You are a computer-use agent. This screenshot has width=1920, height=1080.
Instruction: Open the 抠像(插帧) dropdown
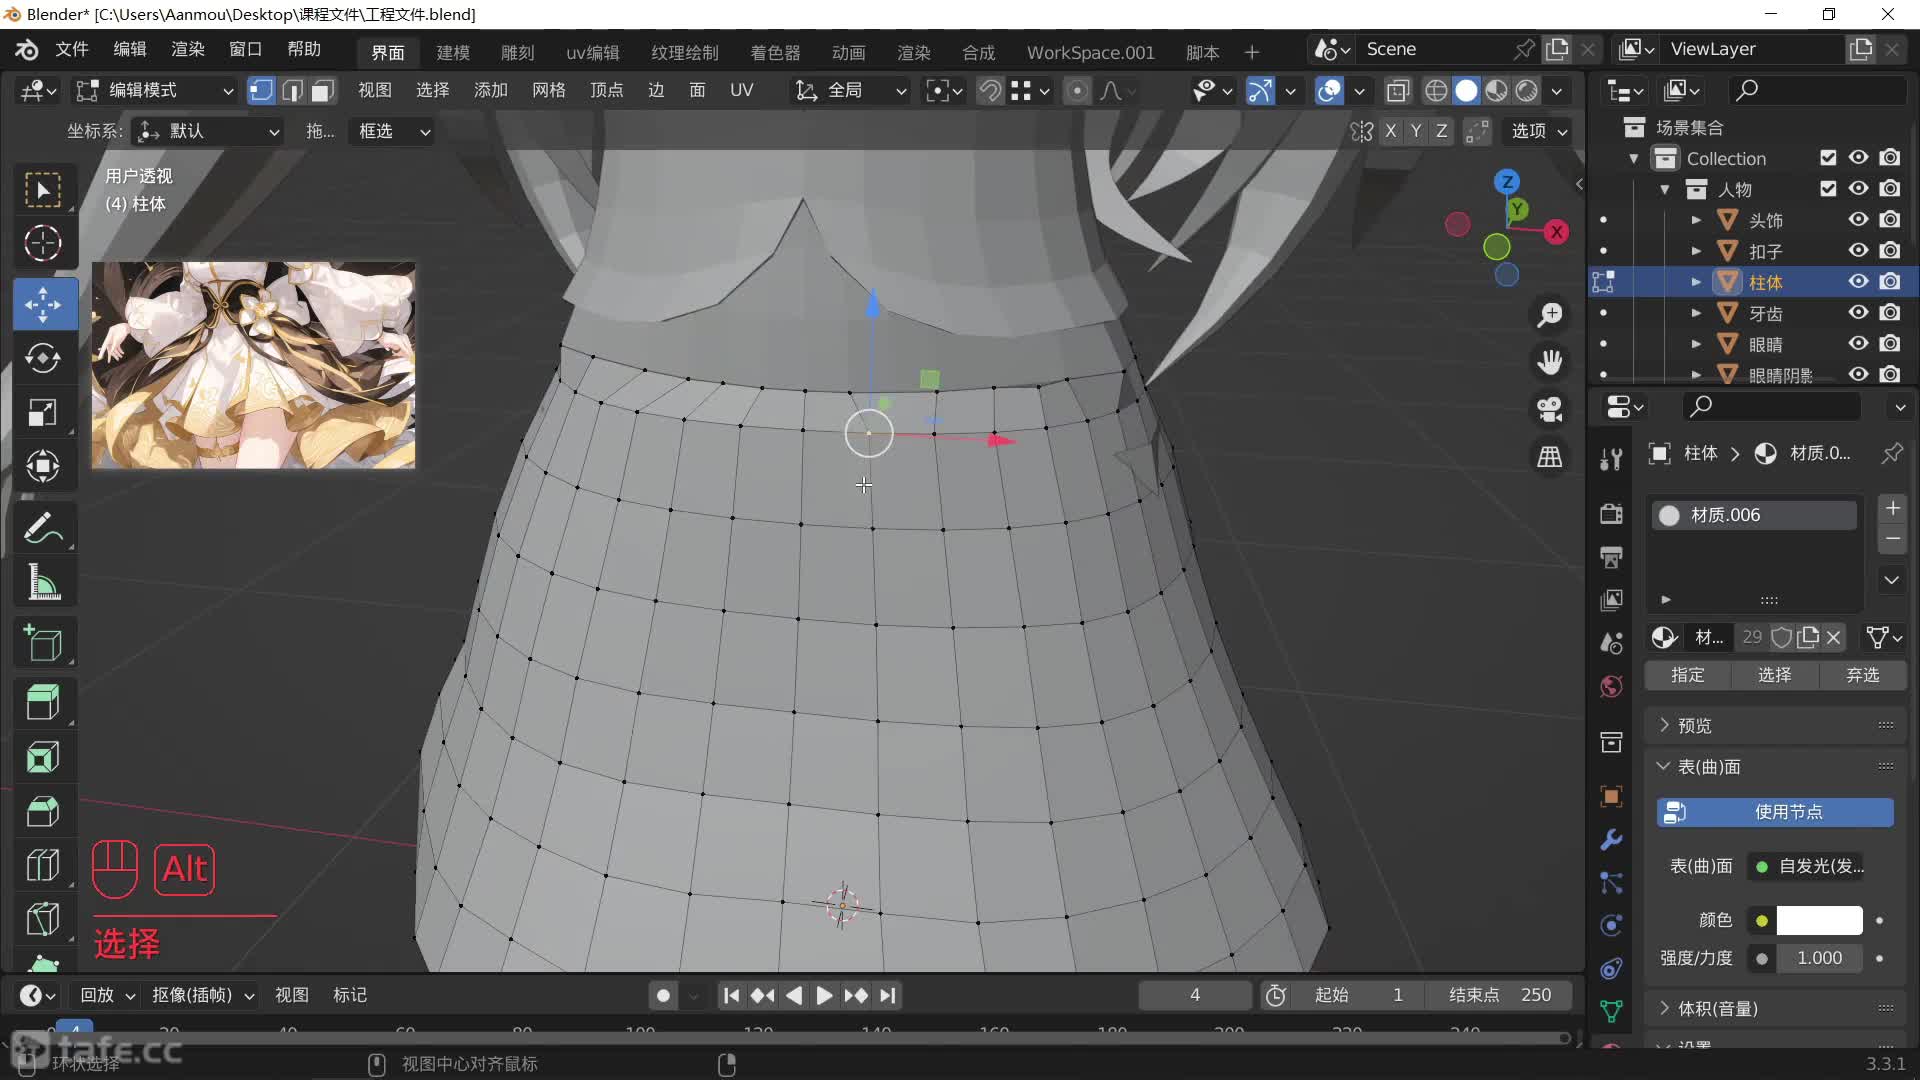pos(203,995)
